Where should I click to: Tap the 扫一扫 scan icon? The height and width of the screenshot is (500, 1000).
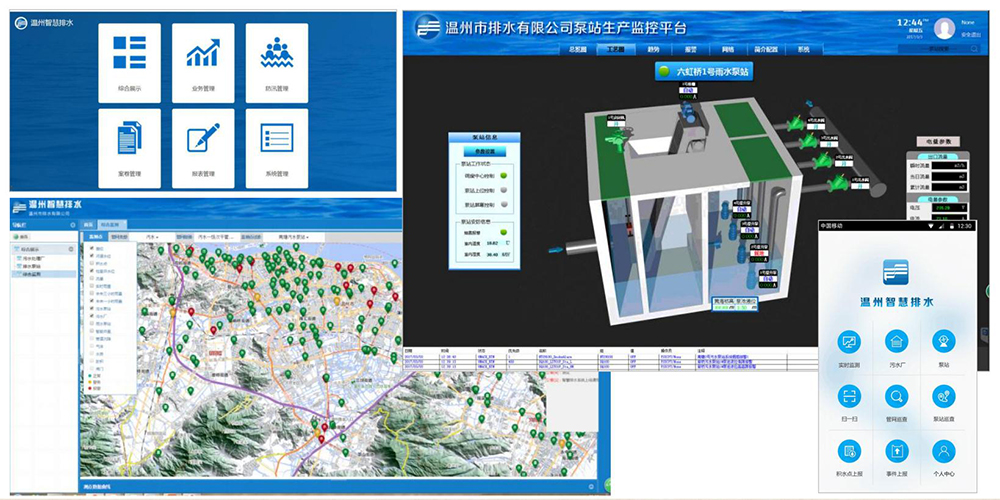pyautogui.click(x=849, y=401)
